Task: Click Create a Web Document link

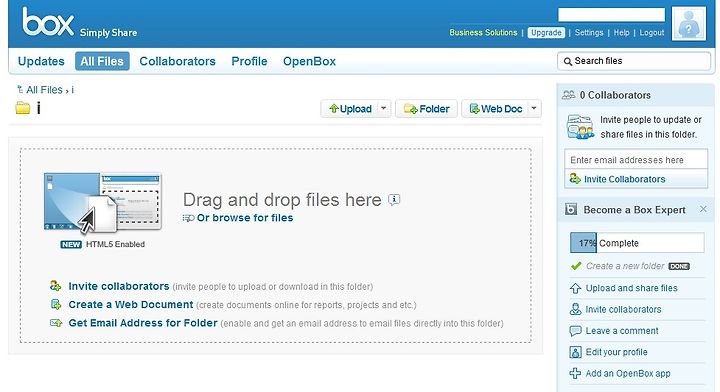Action: pyautogui.click(x=130, y=304)
